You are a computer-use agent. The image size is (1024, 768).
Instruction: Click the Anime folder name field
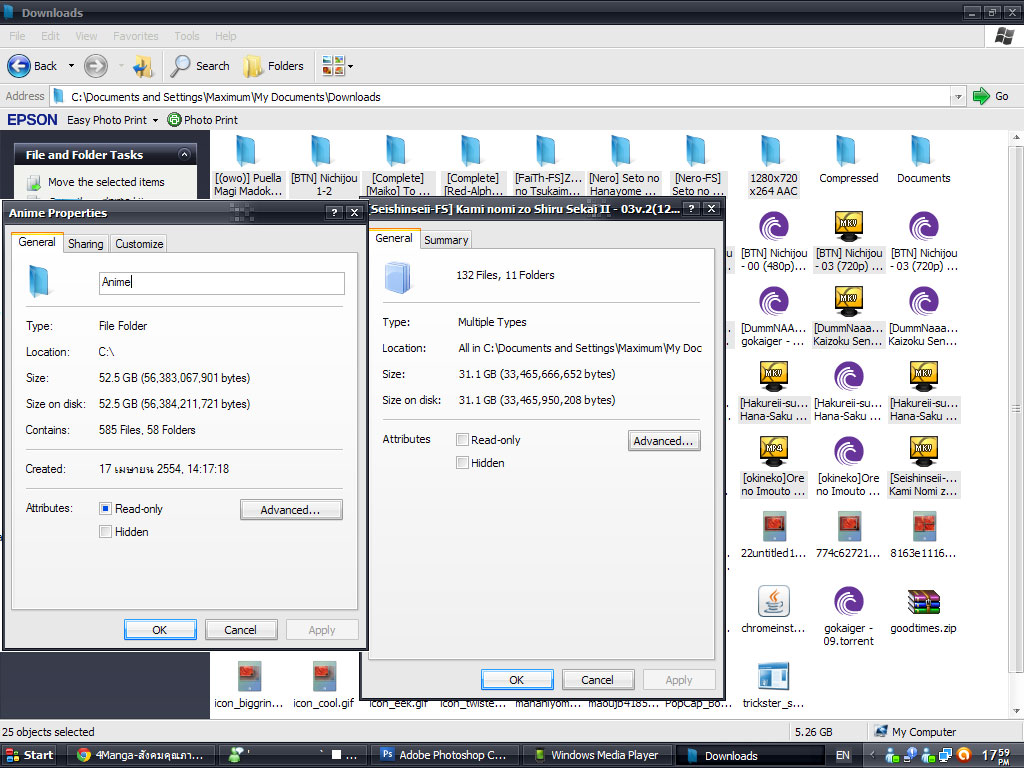[221, 282]
